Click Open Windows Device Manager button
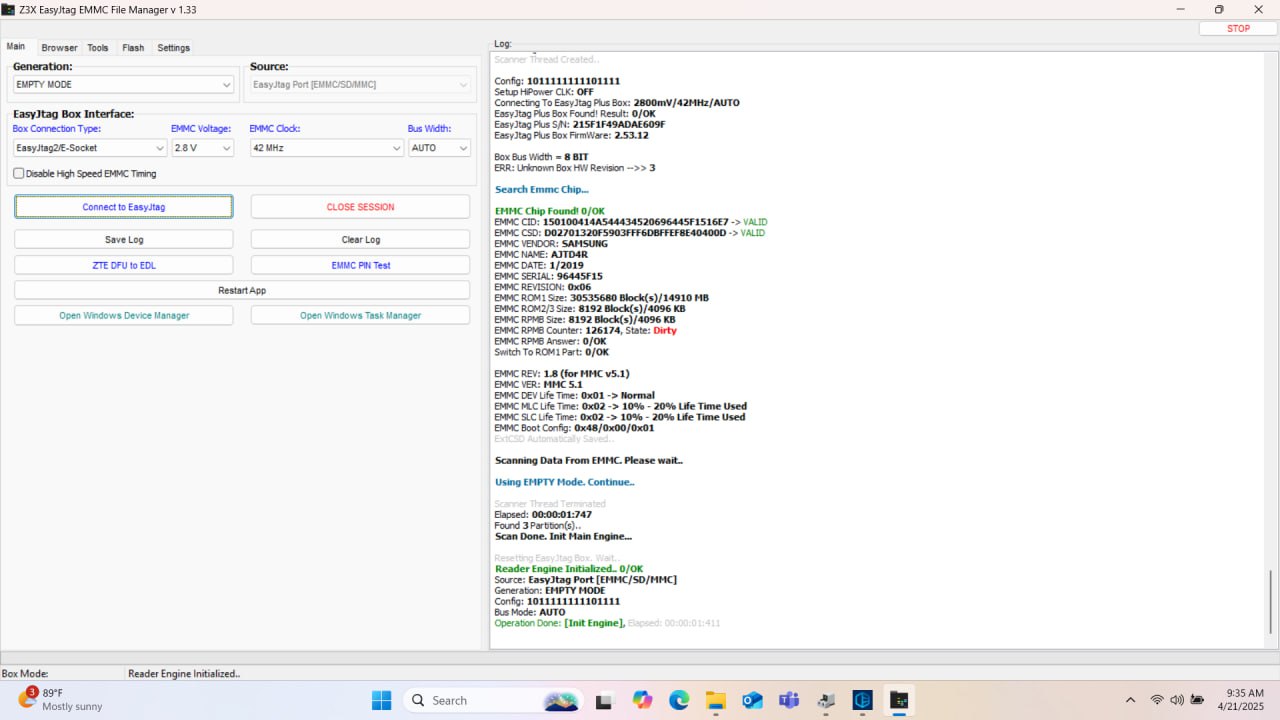The image size is (1280, 720). (x=124, y=315)
